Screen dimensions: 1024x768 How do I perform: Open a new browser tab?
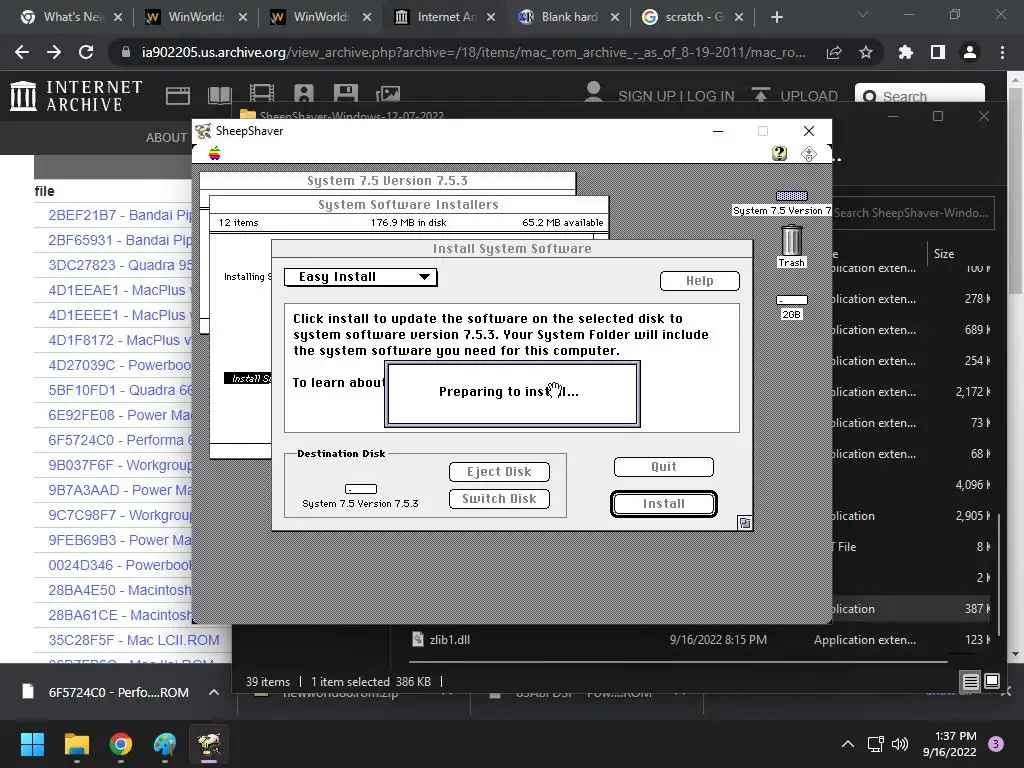click(776, 17)
